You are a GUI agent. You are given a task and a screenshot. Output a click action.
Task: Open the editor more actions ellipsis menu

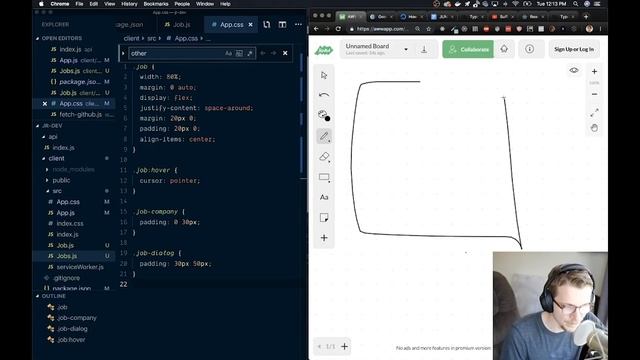click(298, 24)
